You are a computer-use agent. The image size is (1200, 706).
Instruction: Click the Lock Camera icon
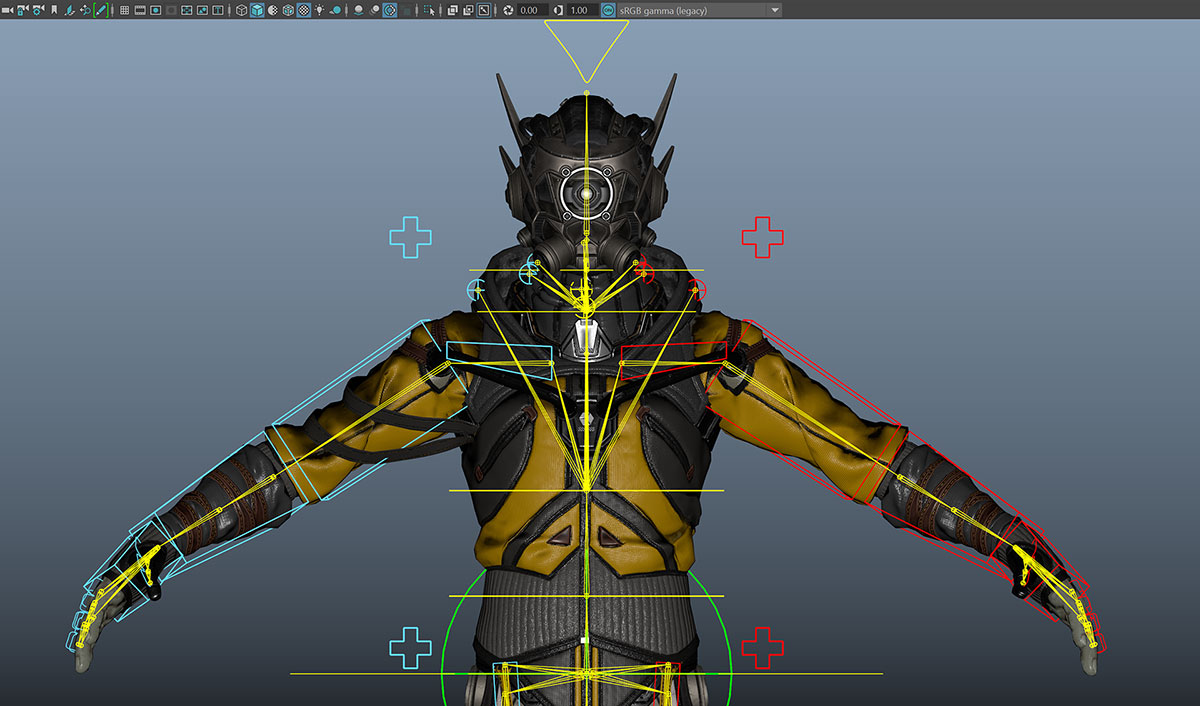click(22, 10)
